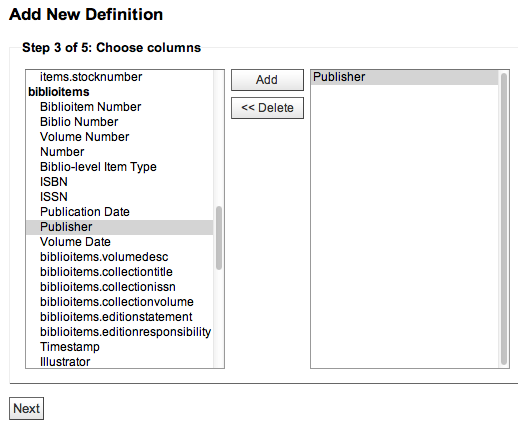Select Illustrator column
This screenshot has height=425, width=518.
(x=119, y=362)
